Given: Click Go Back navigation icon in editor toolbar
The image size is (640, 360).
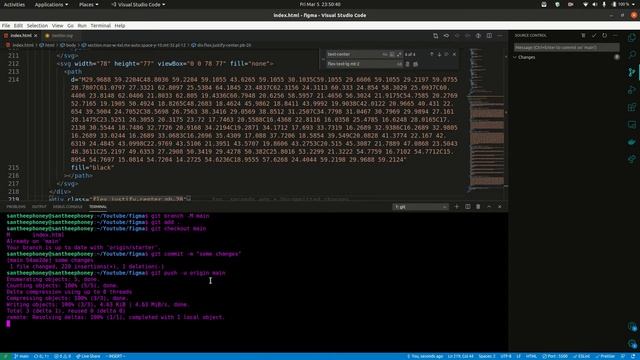Looking at the screenshot, I should [446, 36].
